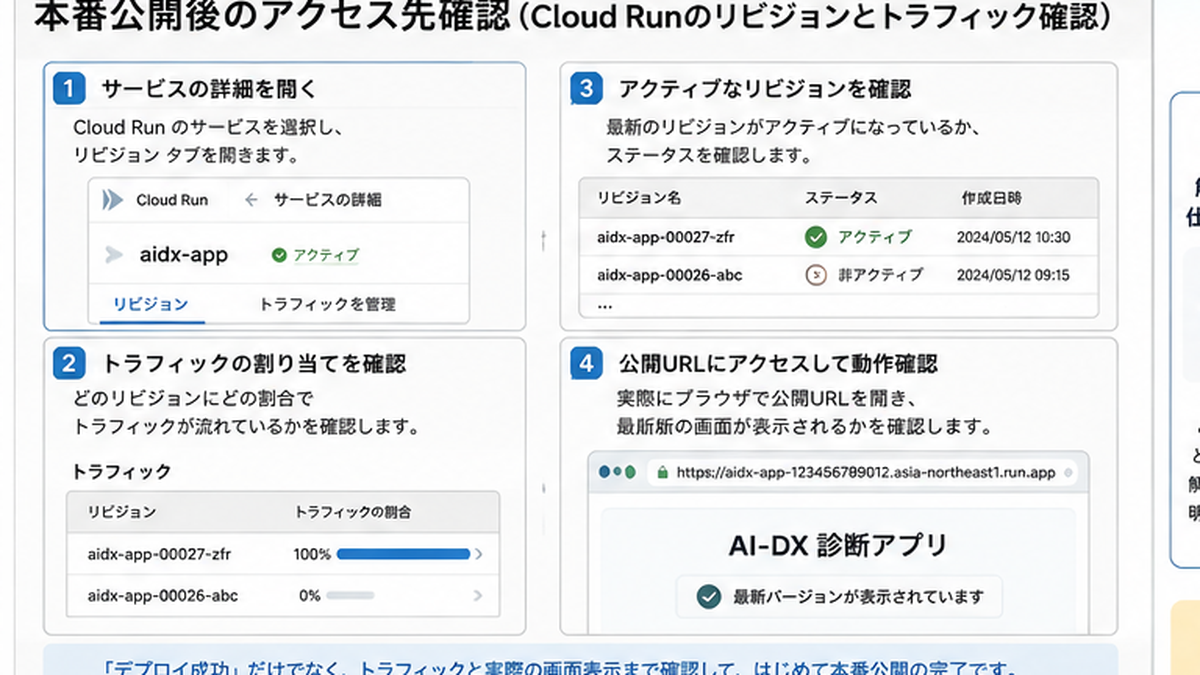1200x675 pixels.
Task: Click the aidx-app service name
Action: [183, 255]
